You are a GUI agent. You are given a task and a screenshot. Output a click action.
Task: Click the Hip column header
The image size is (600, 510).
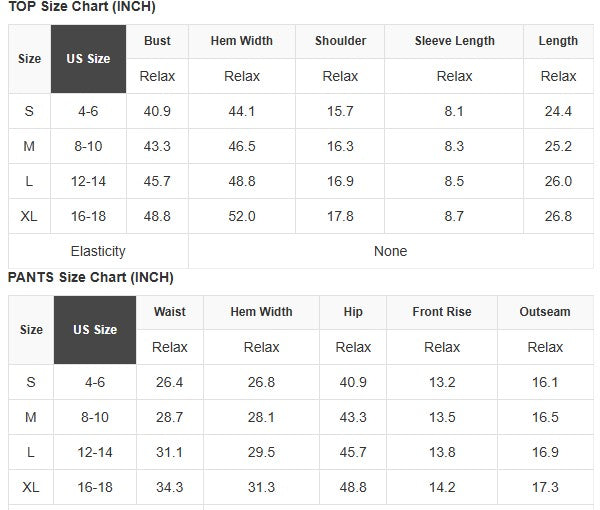coord(353,312)
